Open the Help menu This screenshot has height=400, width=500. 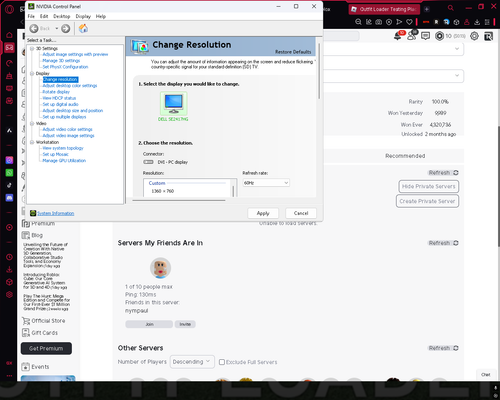point(101,16)
